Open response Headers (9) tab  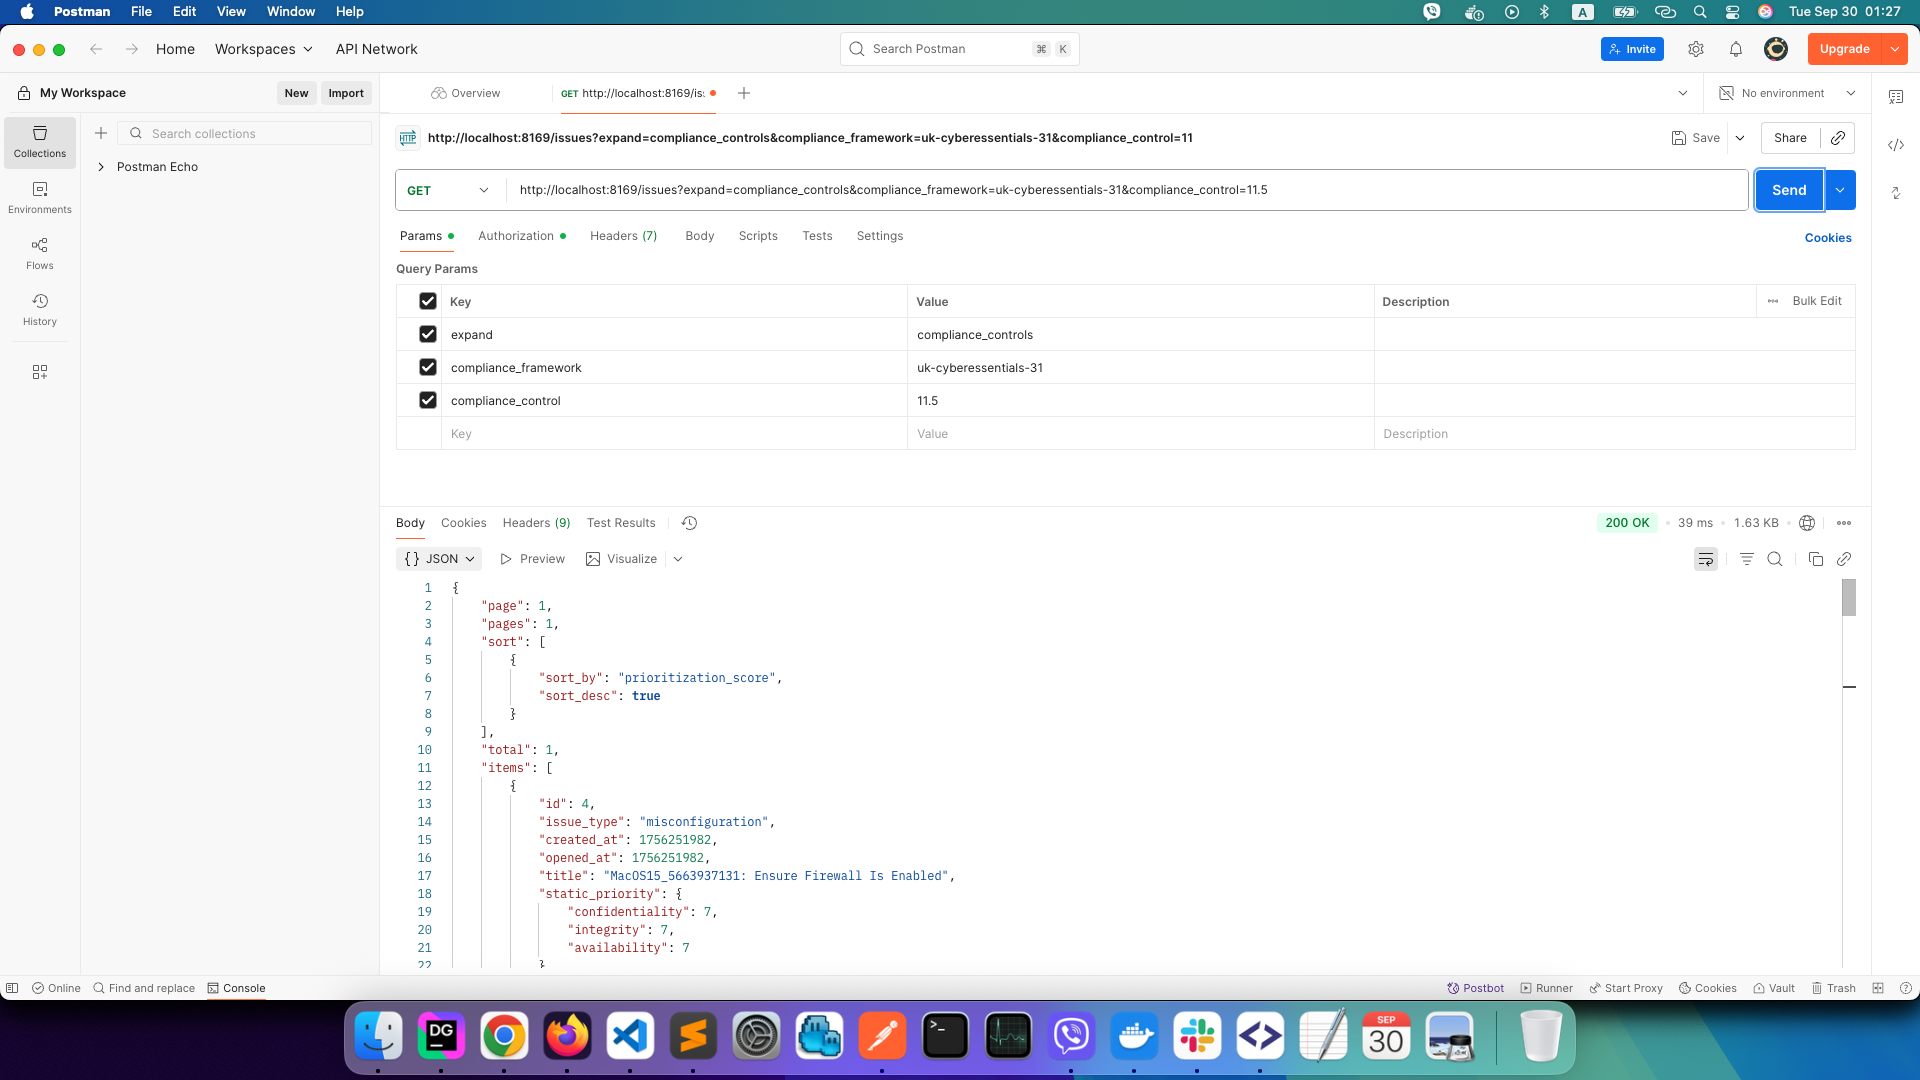tap(536, 523)
